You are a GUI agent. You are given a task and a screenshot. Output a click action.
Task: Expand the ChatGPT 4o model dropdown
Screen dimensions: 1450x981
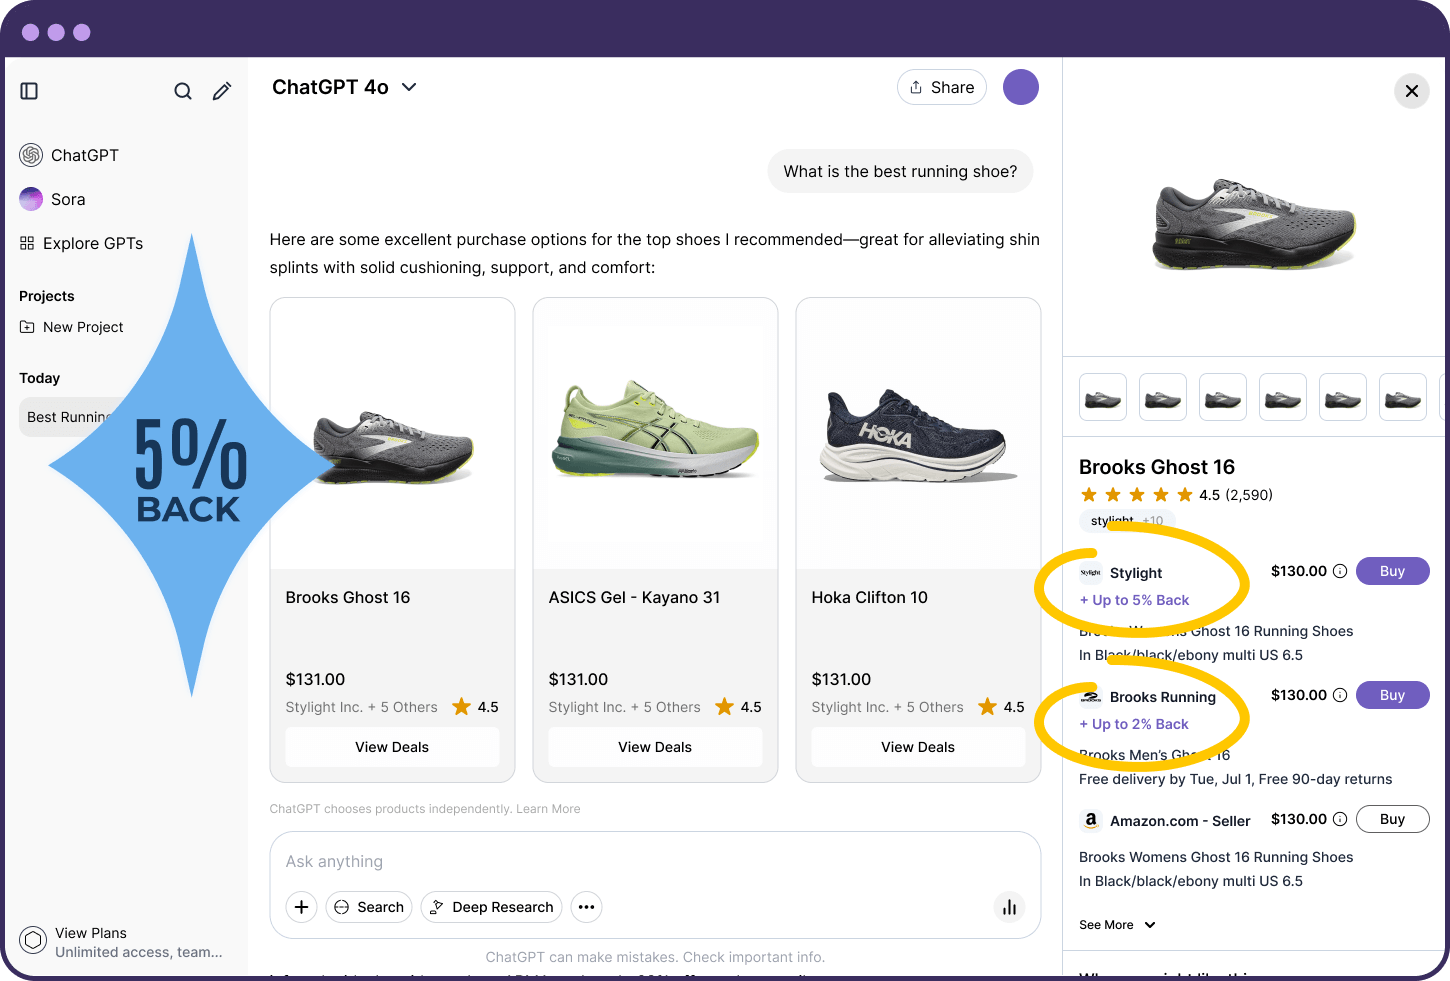click(x=344, y=87)
